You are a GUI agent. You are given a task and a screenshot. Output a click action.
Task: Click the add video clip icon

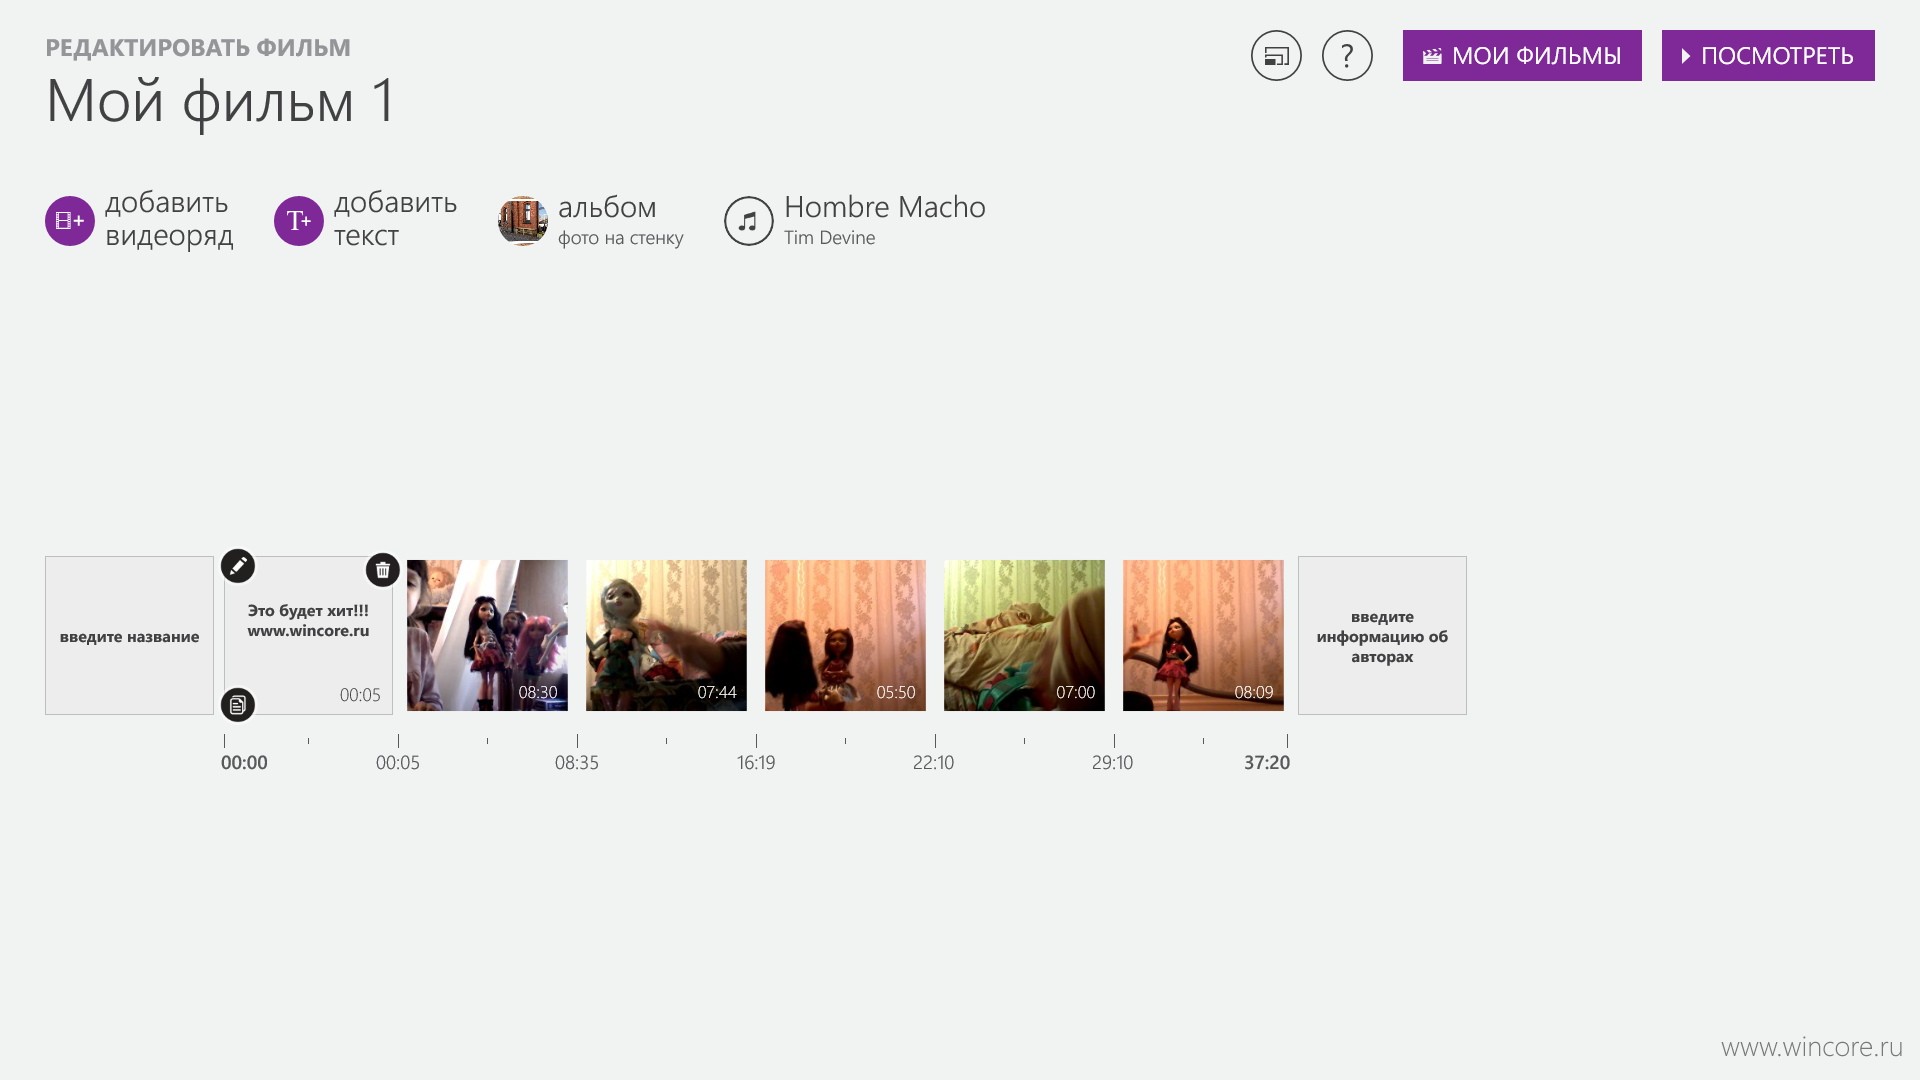(70, 221)
